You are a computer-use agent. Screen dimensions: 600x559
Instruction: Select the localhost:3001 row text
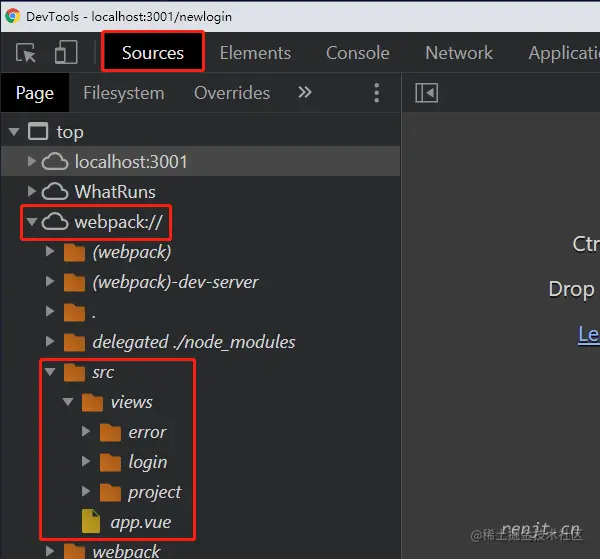coord(131,161)
